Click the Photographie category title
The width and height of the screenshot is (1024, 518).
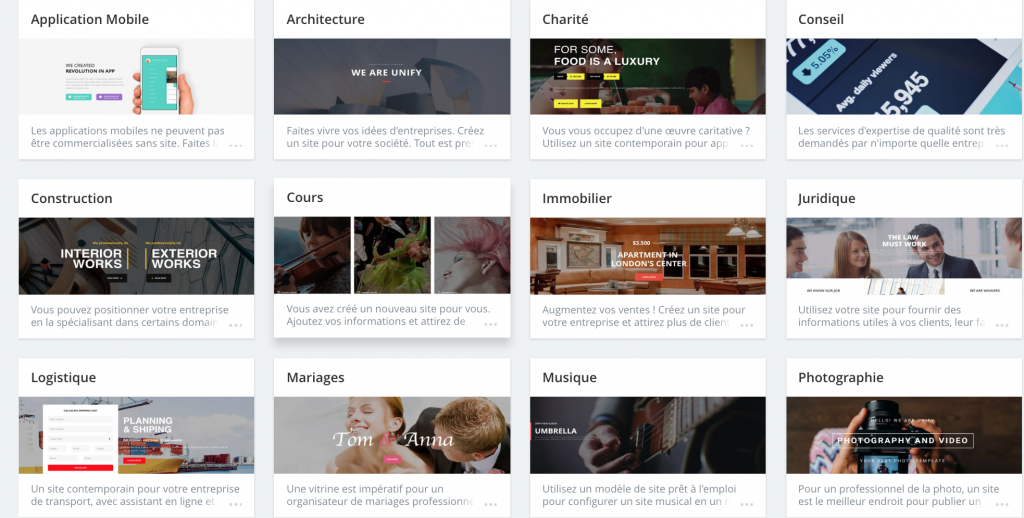tap(840, 378)
